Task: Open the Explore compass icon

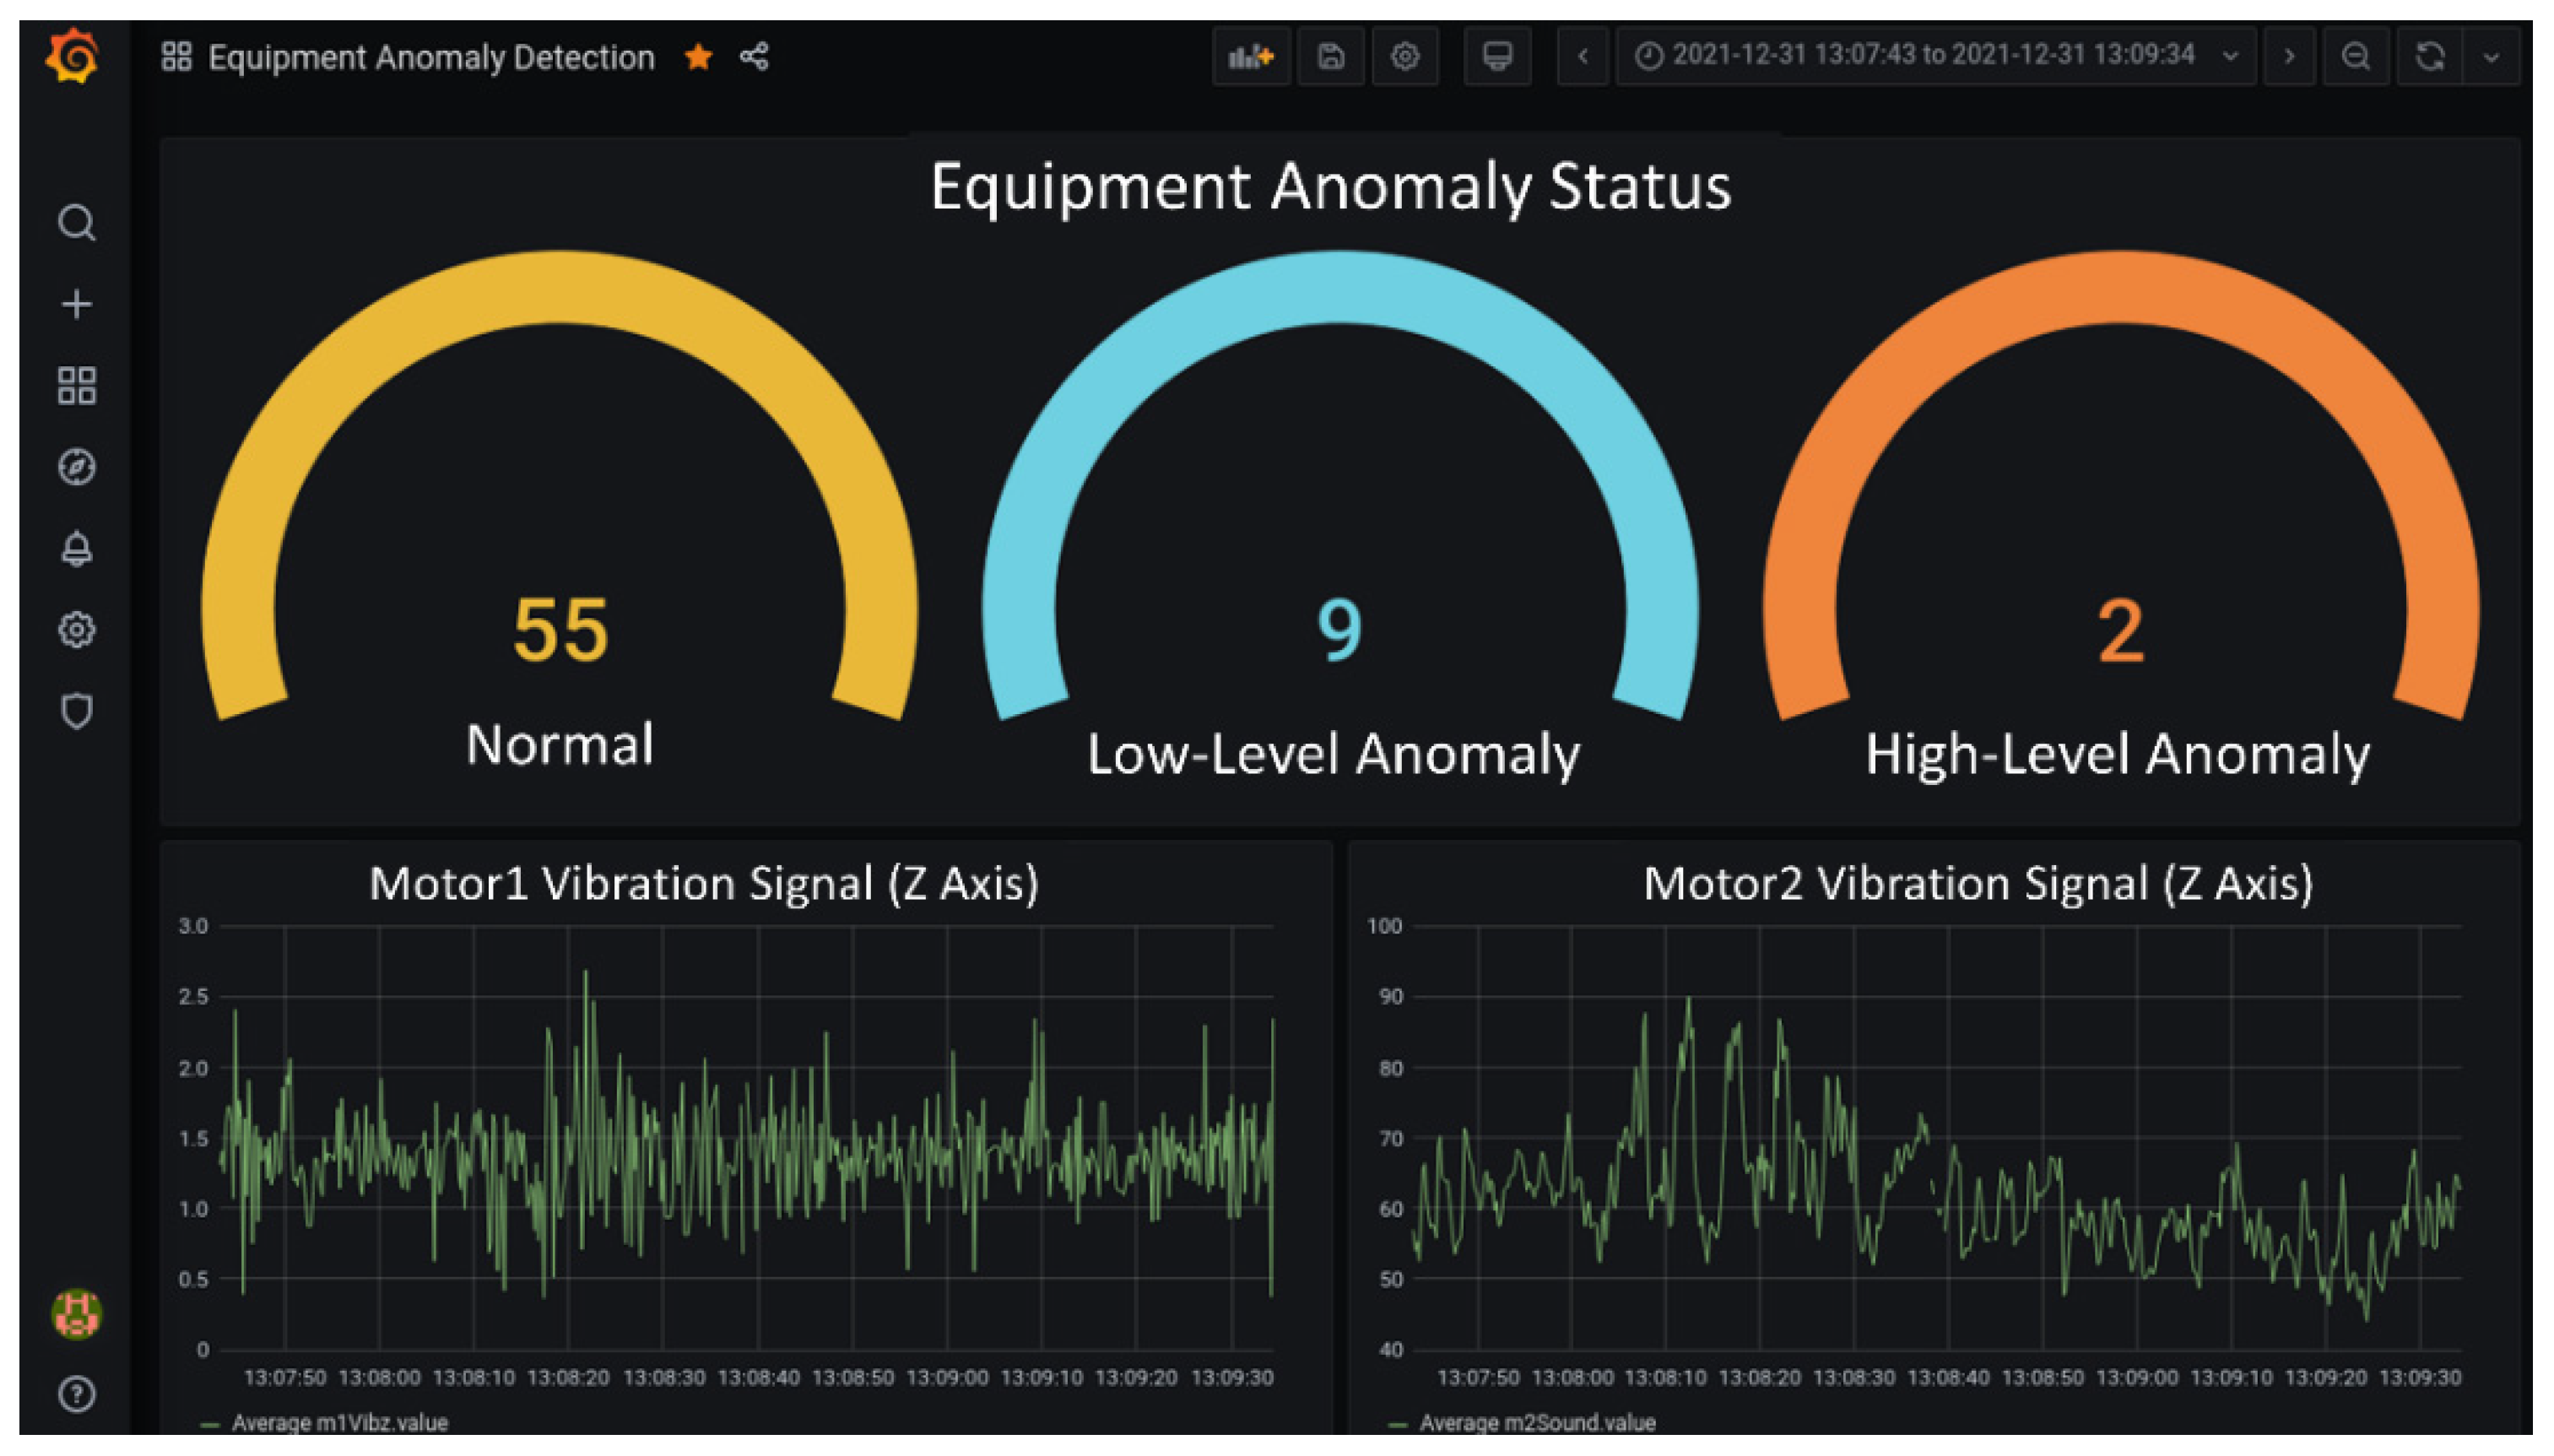Action: [x=76, y=467]
